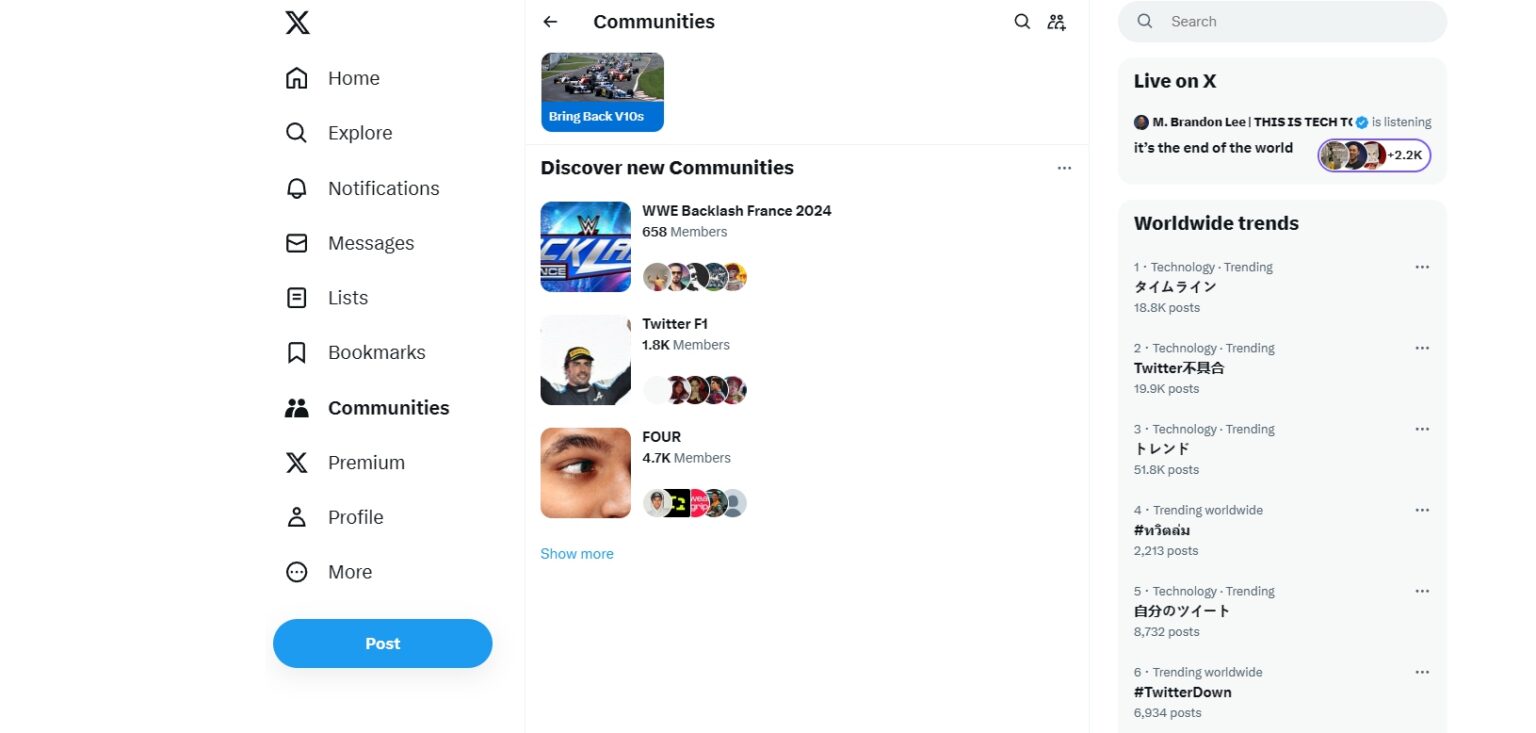Screen dimensions: 1536x733
Task: Click the X logo at the top
Action: point(297,21)
